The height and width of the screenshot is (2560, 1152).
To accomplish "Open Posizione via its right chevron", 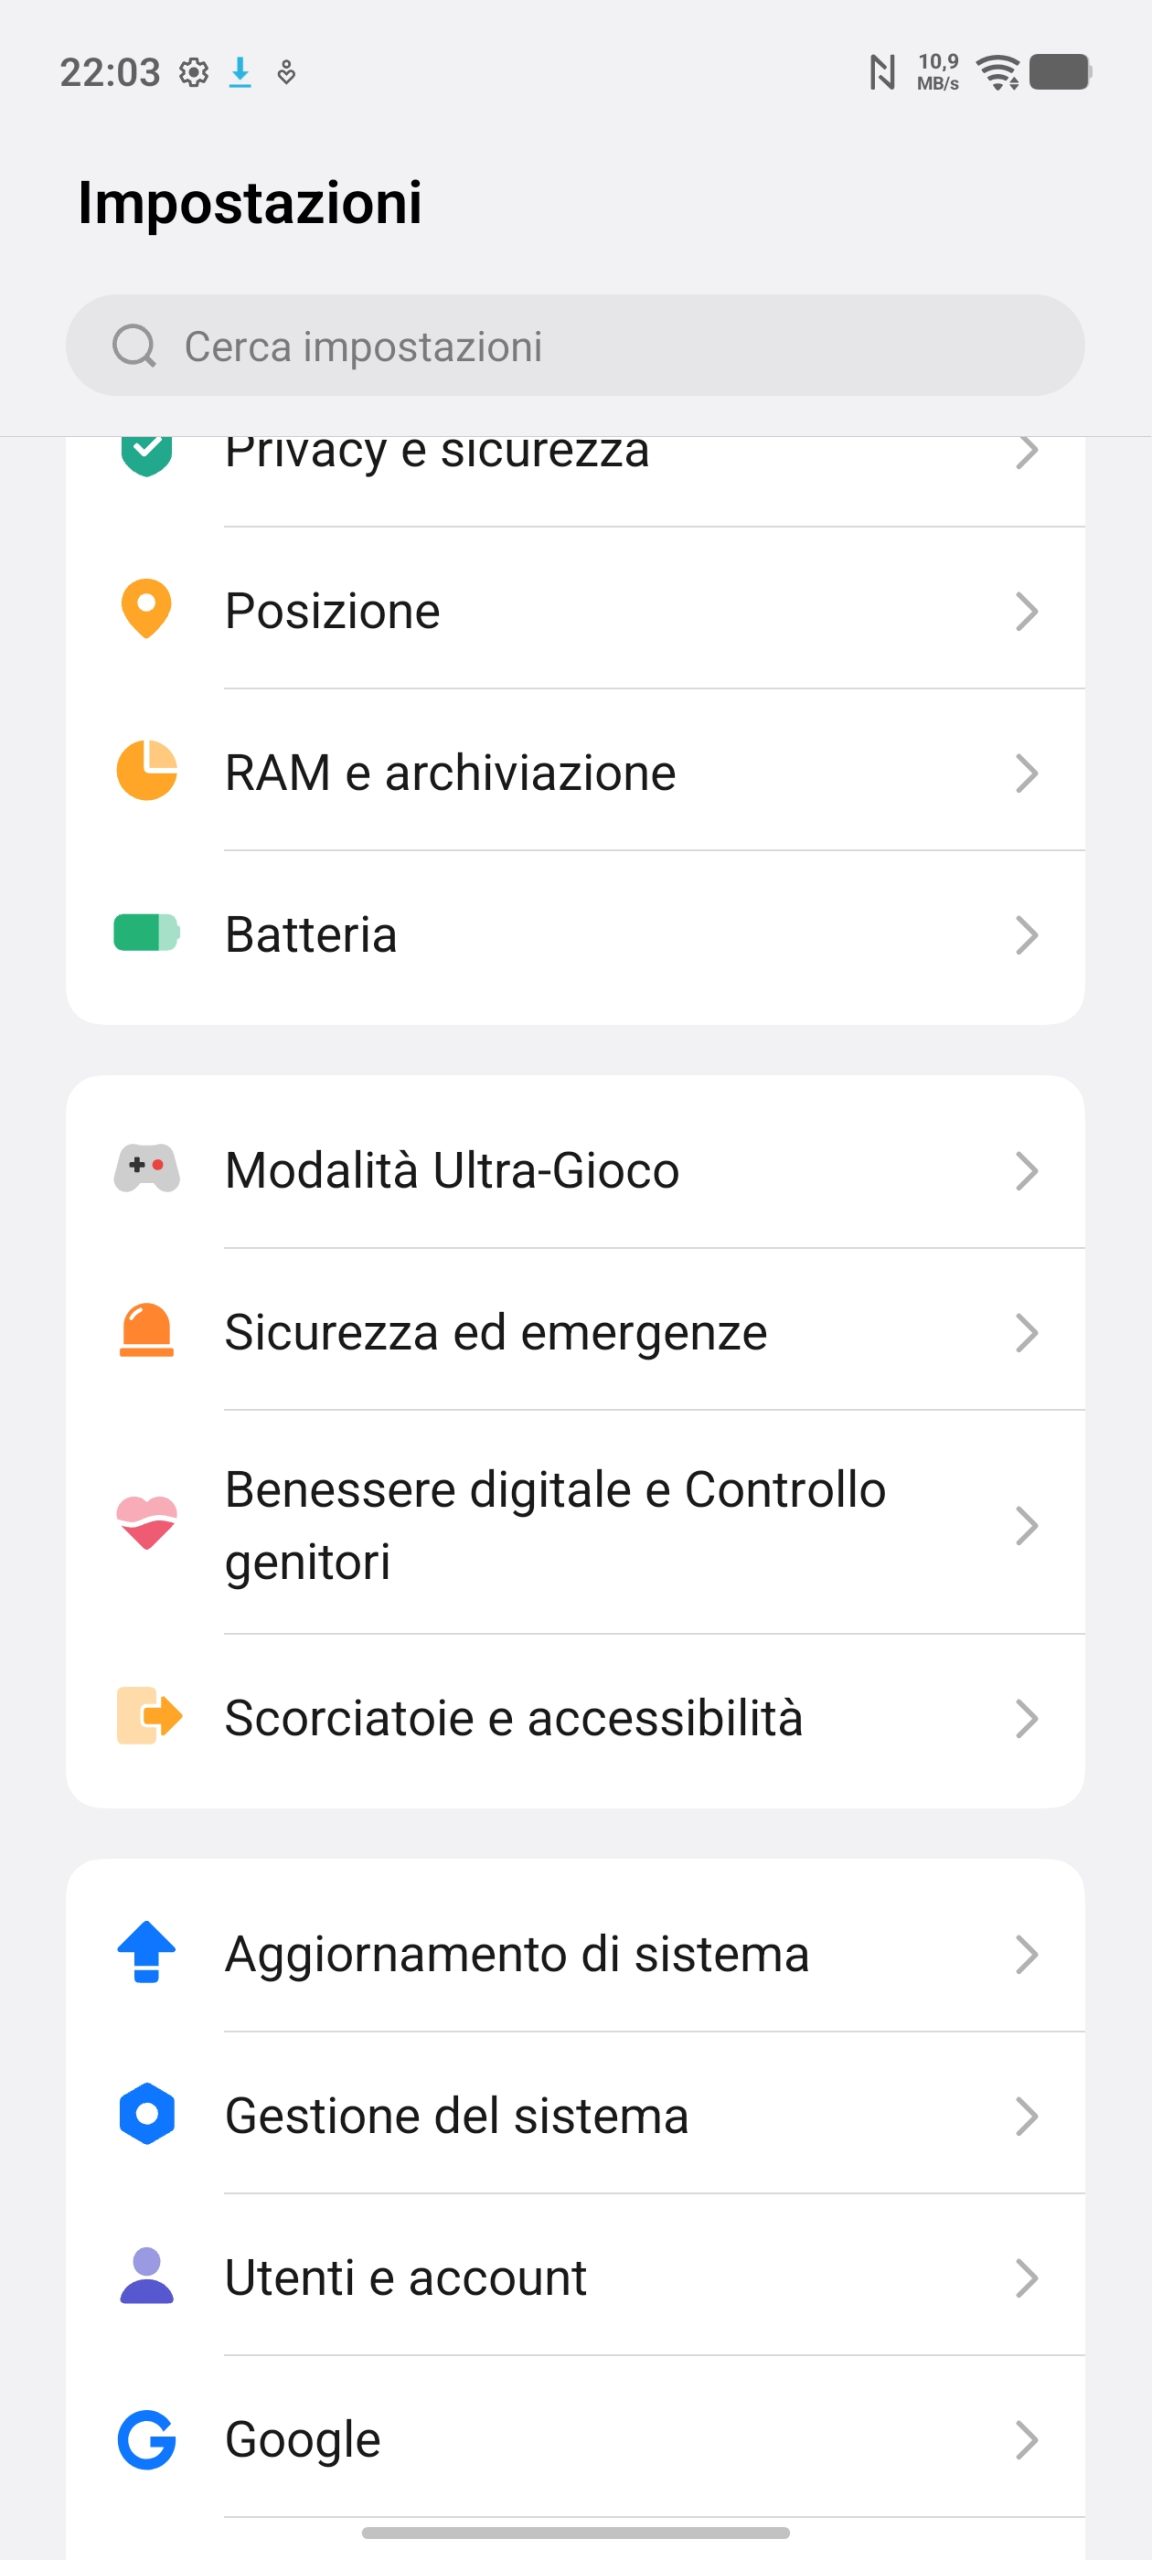I will [1026, 611].
